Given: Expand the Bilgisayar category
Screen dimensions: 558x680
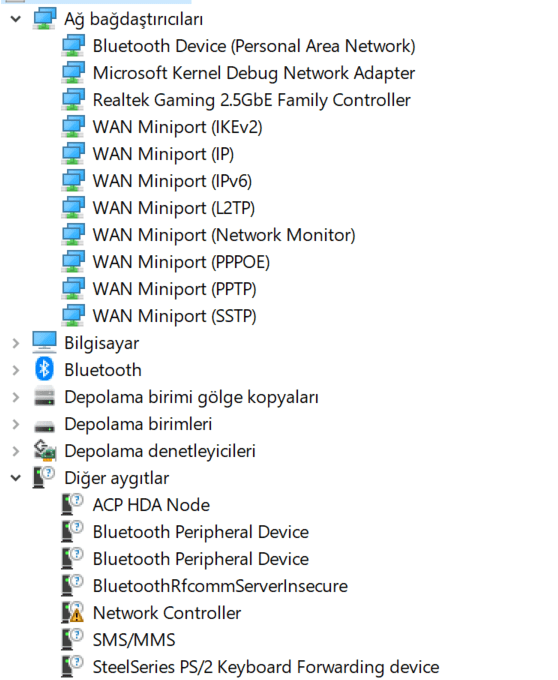Looking at the screenshot, I should tap(16, 343).
